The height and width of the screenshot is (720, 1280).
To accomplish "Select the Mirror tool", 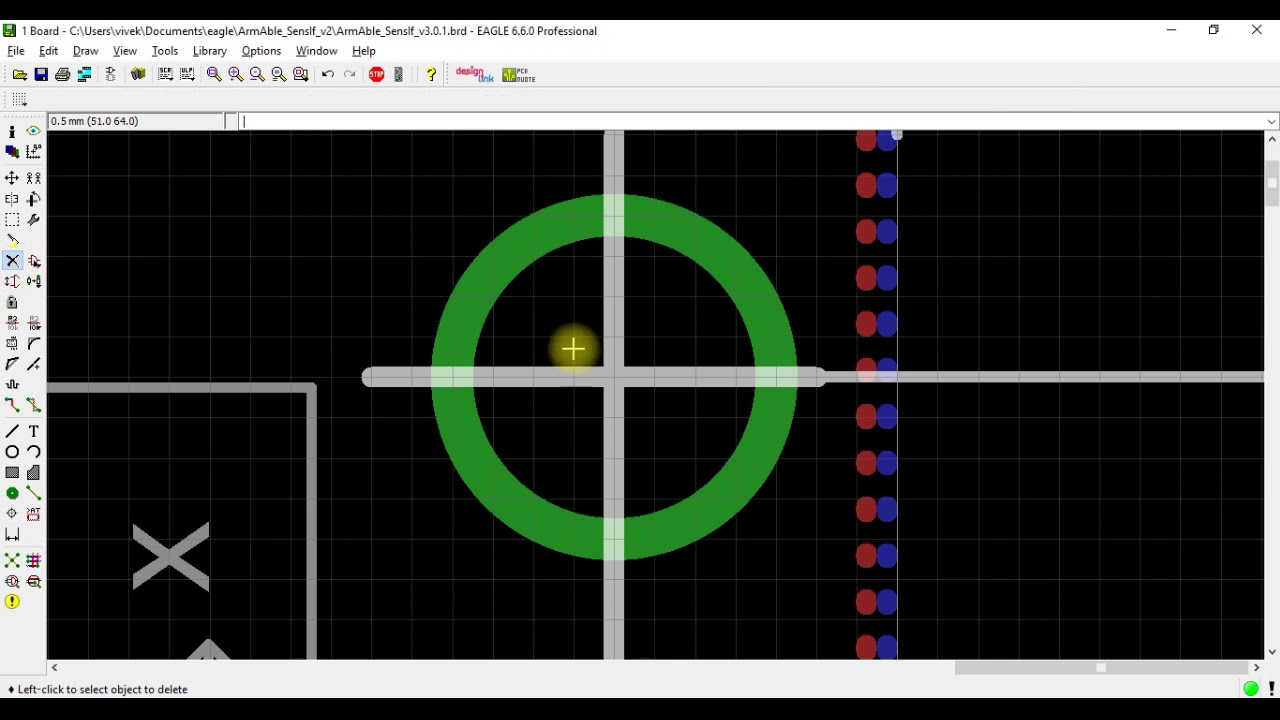I will pyautogui.click(x=12, y=199).
